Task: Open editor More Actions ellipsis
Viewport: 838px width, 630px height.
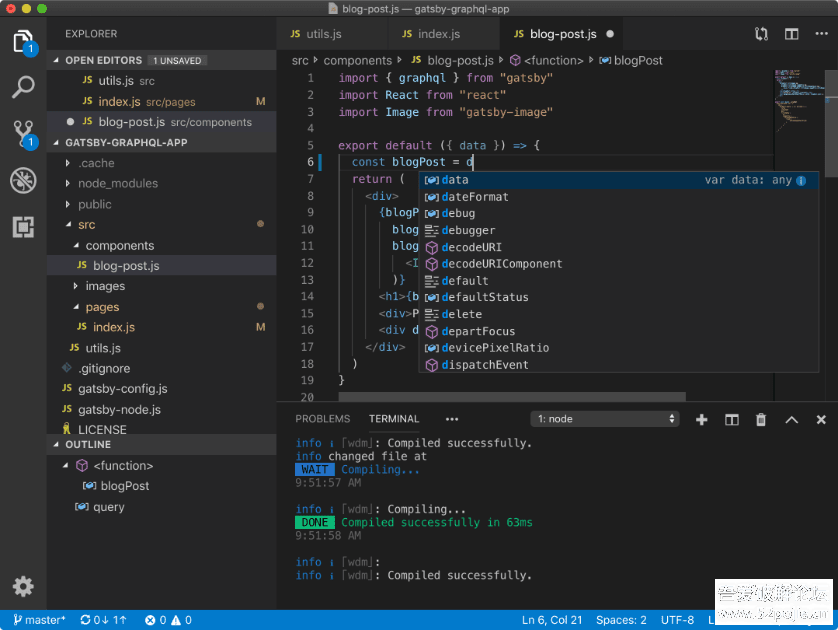Action: click(821, 34)
